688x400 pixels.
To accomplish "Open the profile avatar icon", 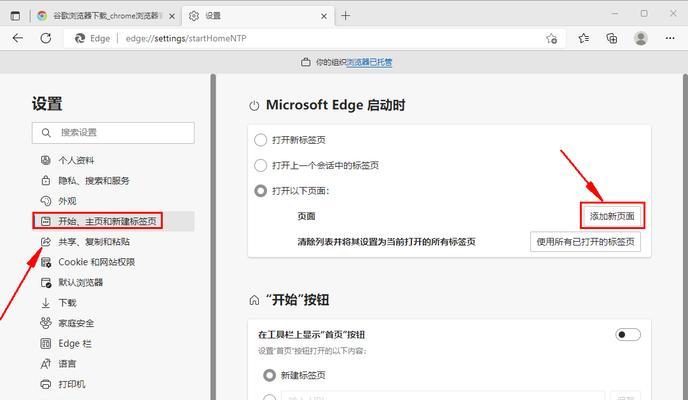I will tap(641, 39).
